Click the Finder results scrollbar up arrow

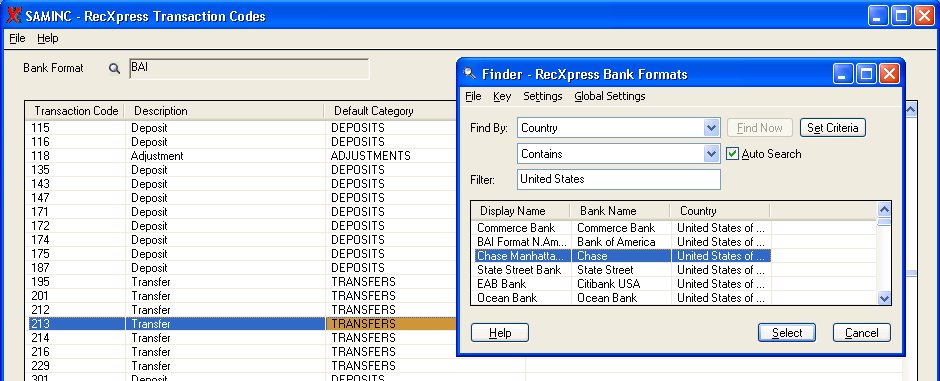point(884,210)
